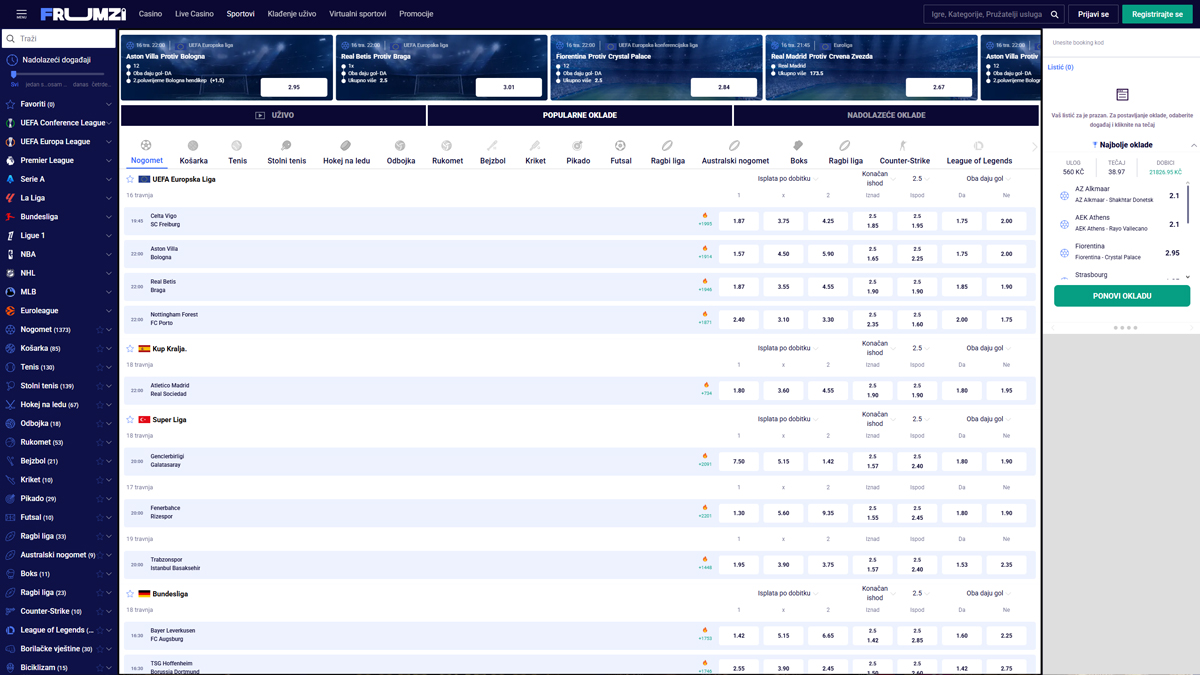Viewport: 1200px width, 675px height.
Task: Select the Košarka sport icon
Action: 193,146
